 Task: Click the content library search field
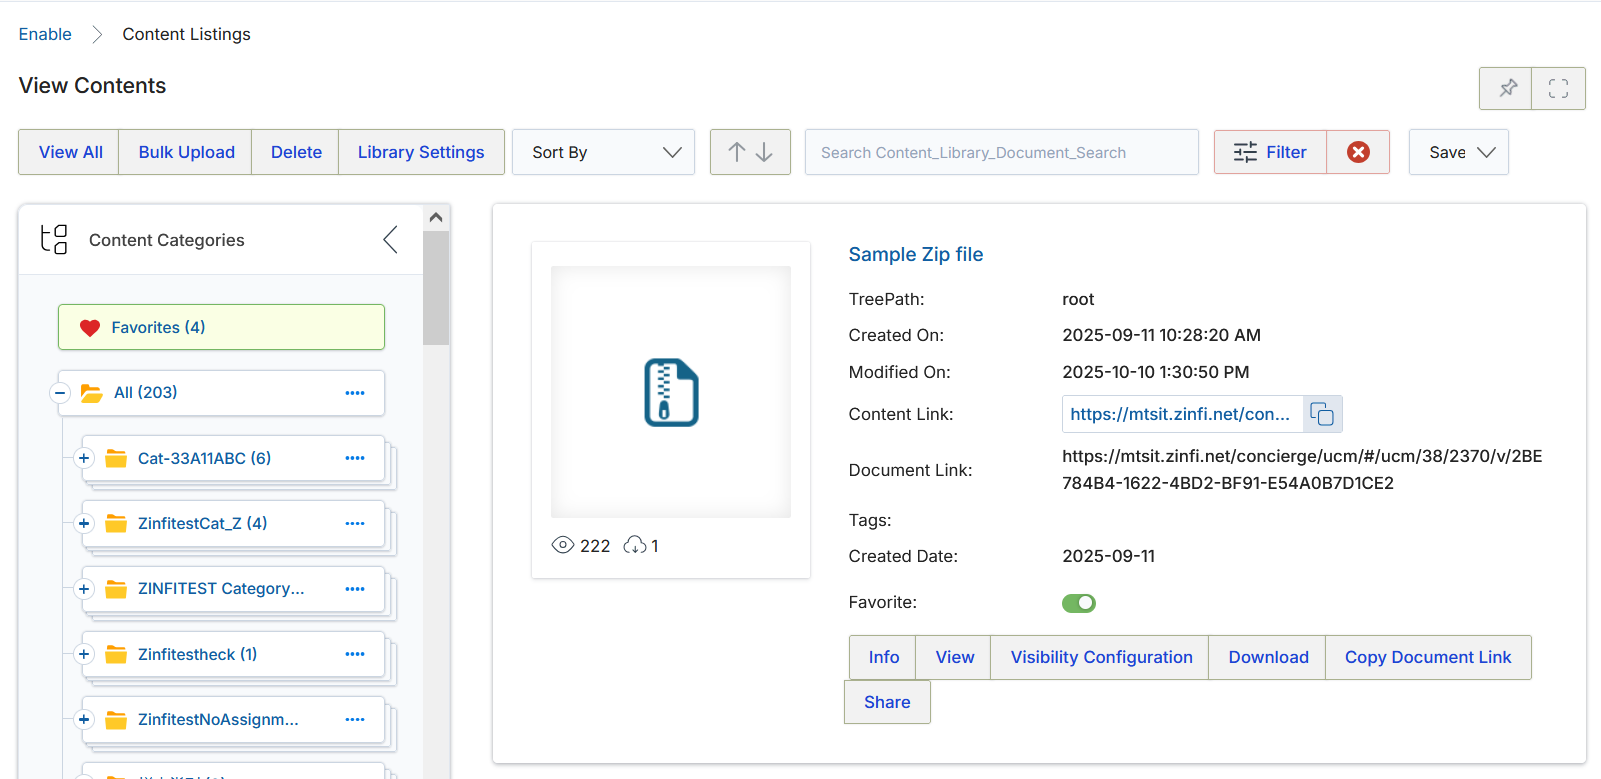1001,152
